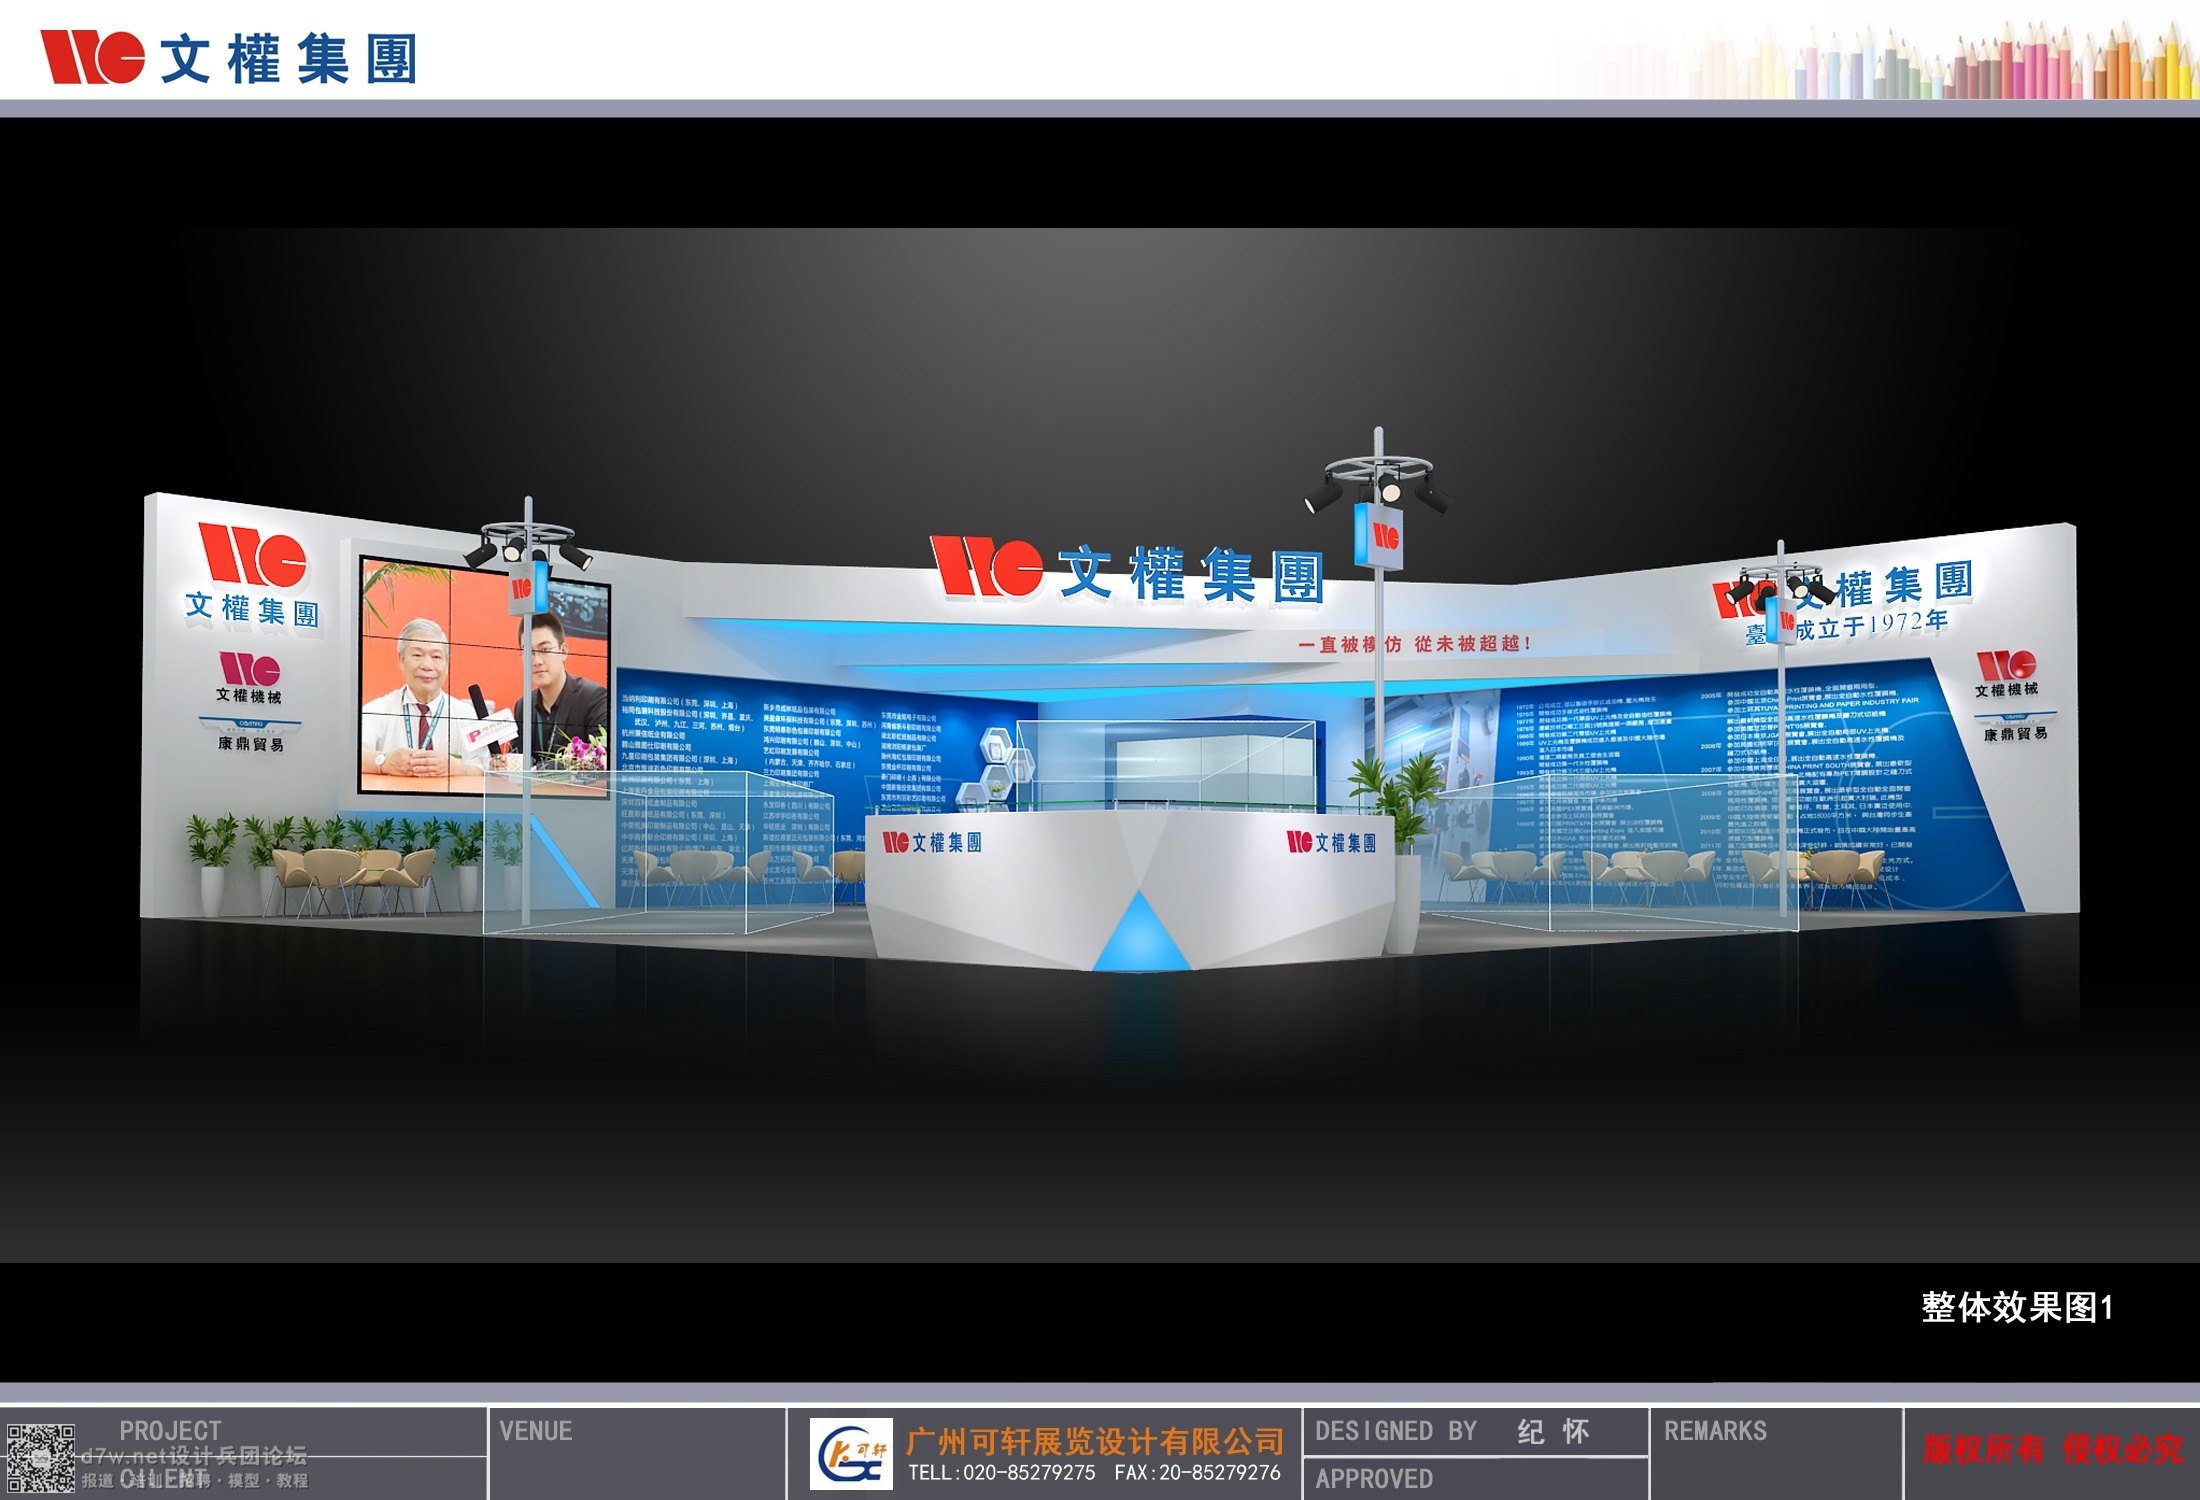Click the DESIGNED BY label
Screen dimensions: 2200x1500
tap(1396, 1431)
